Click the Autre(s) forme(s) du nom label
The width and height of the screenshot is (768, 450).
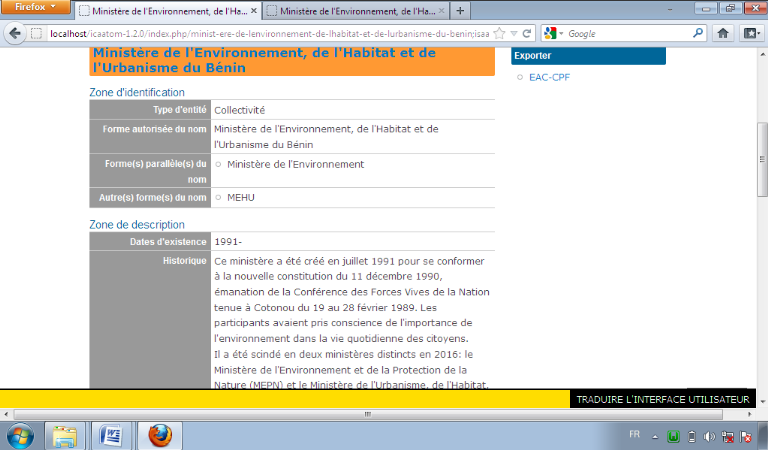pyautogui.click(x=152, y=198)
